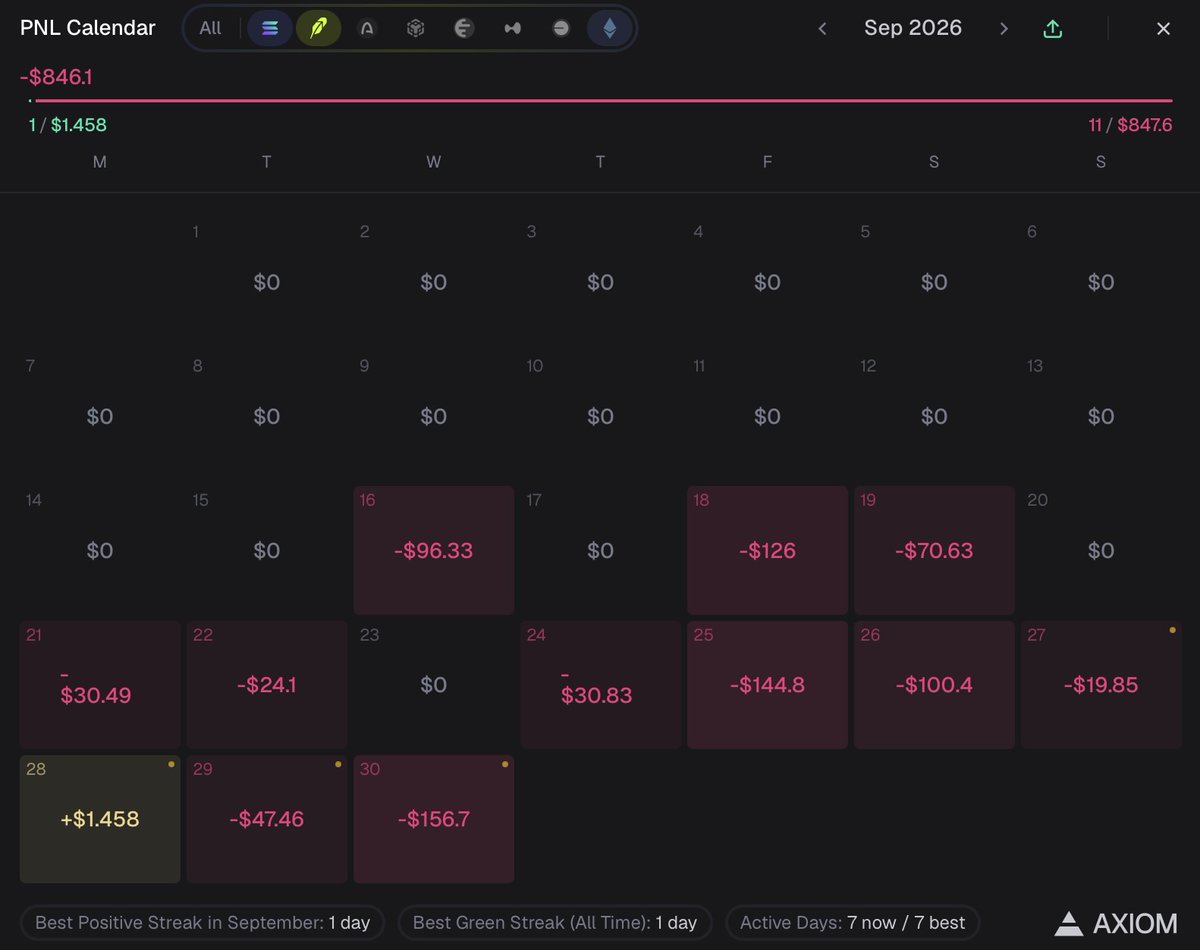Open September 27 cell with -$19.85

(1101, 684)
